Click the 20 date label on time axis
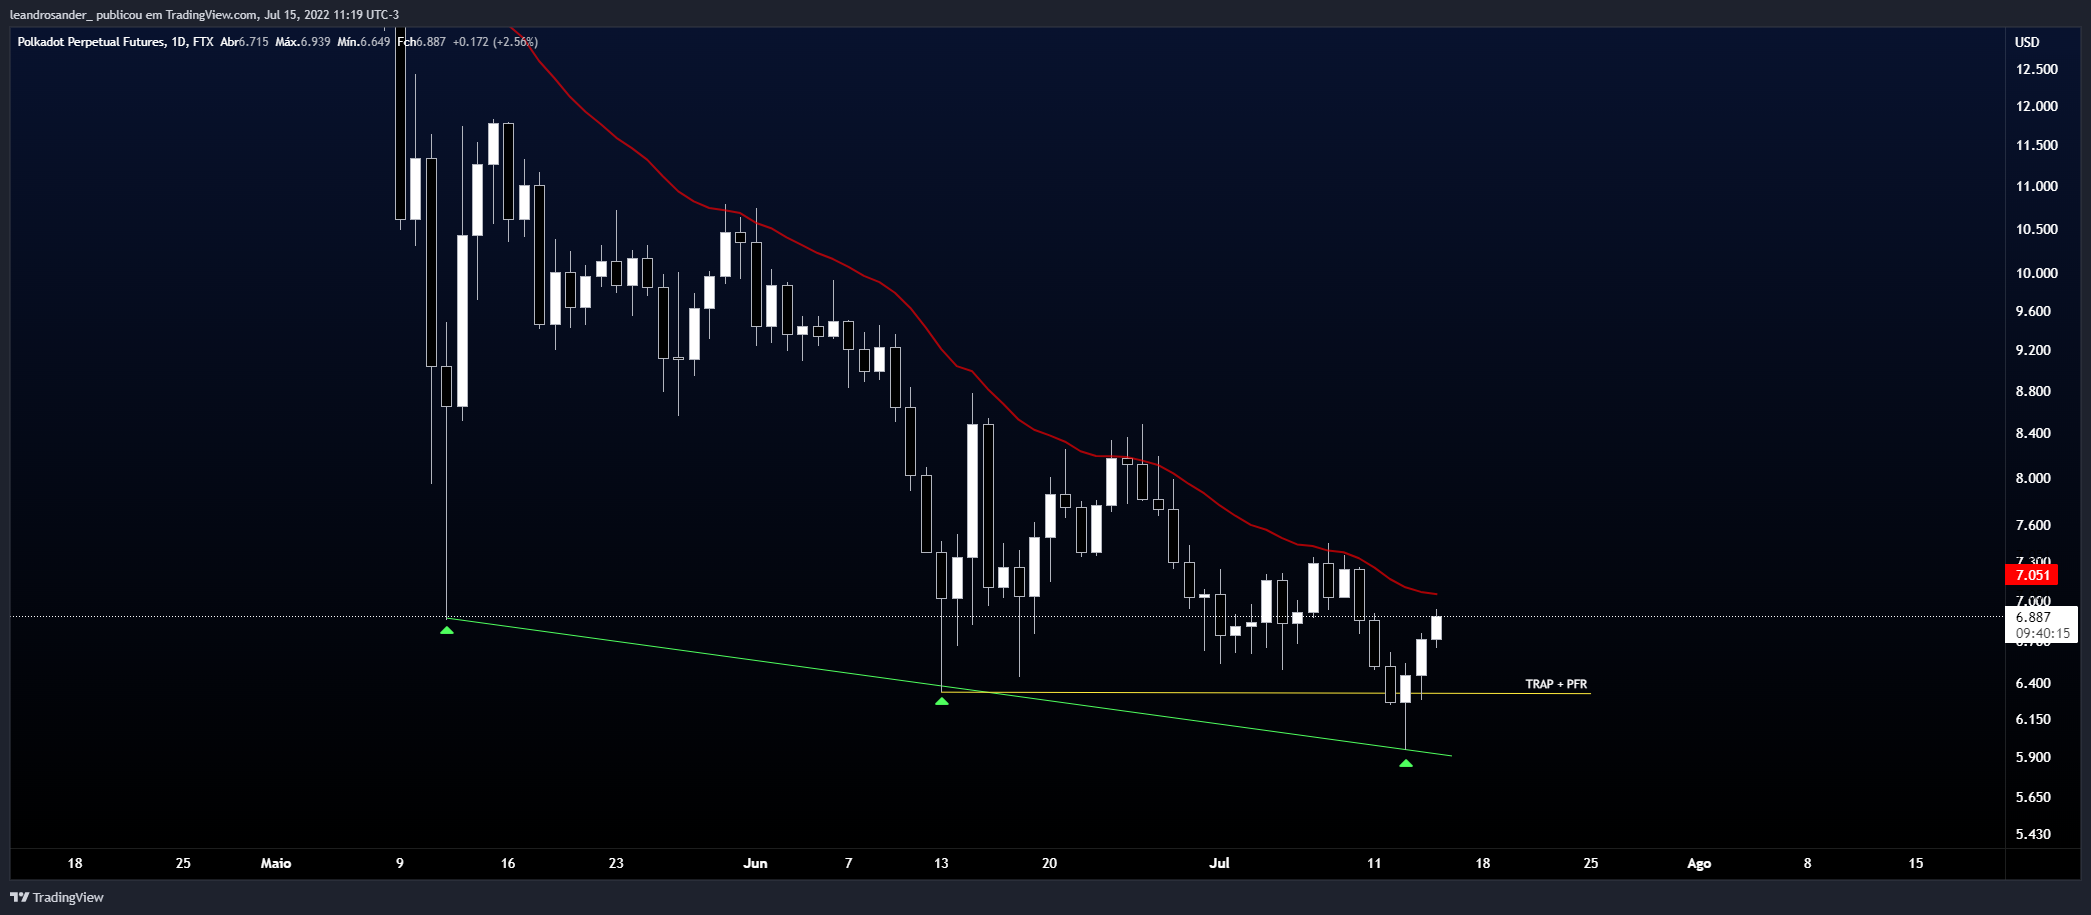2091x915 pixels. click(x=1049, y=863)
